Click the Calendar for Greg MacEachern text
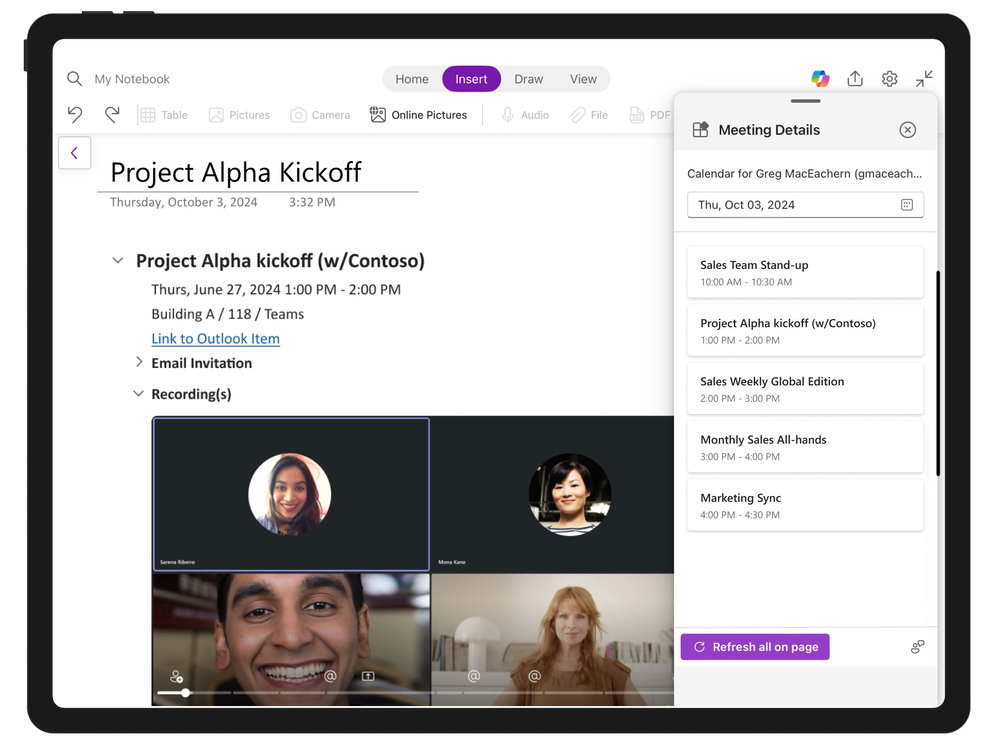Screen dimensions: 999x747 coord(804,173)
